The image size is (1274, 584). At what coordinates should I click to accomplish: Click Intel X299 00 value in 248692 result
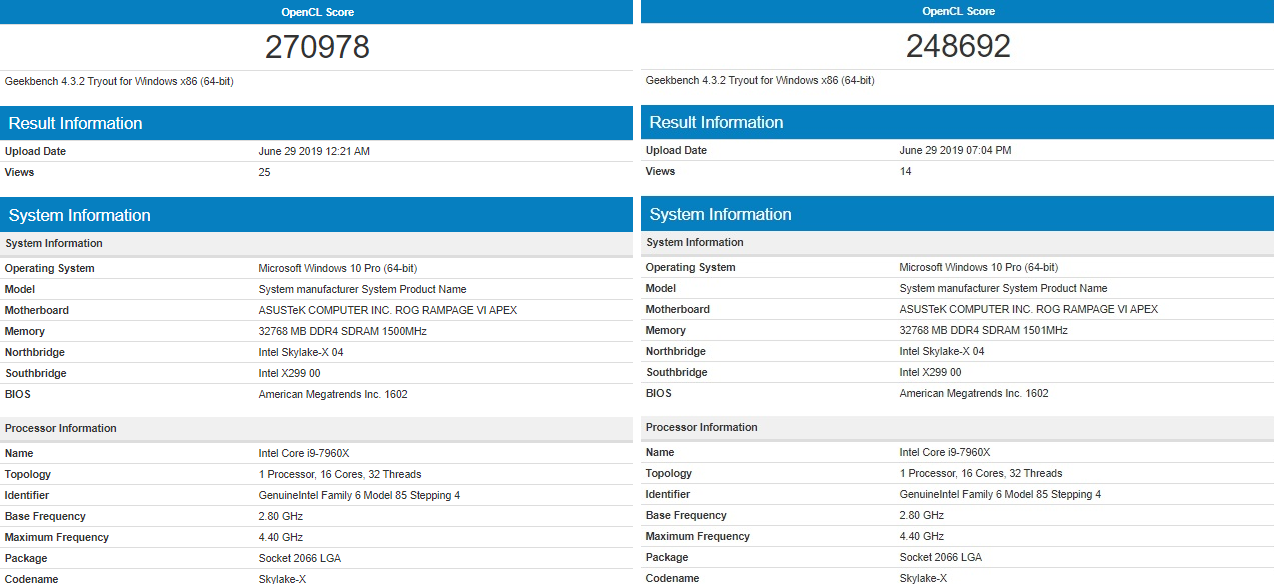point(930,372)
